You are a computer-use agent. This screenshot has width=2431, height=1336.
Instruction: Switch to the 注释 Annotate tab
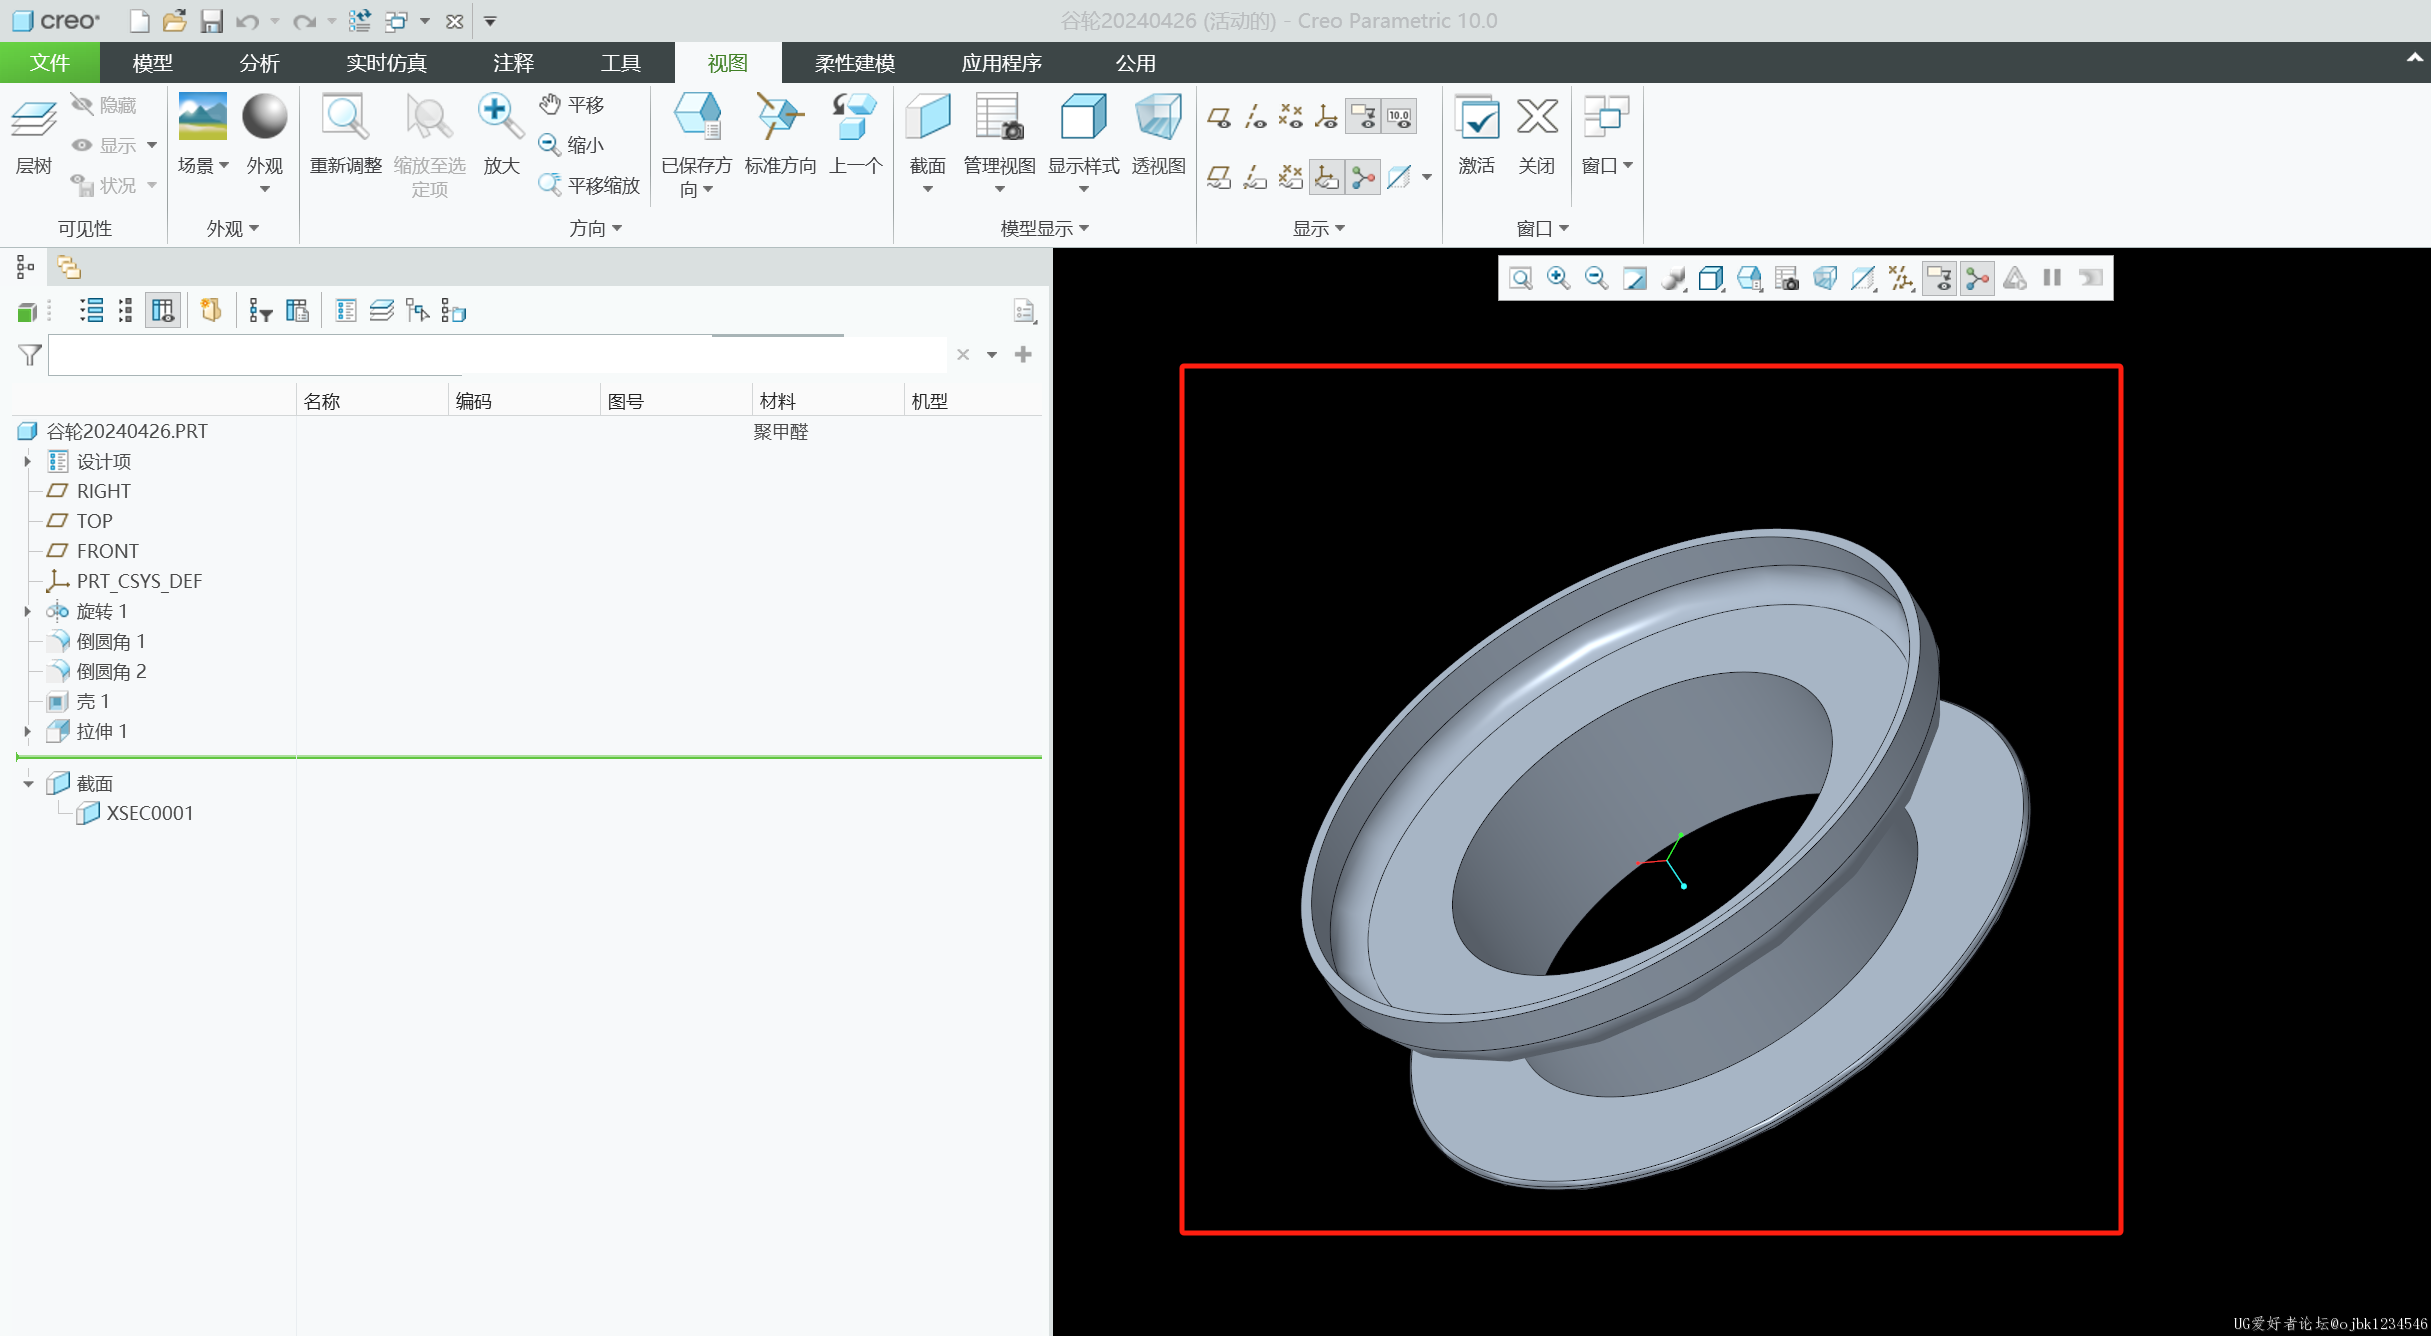coord(513,63)
